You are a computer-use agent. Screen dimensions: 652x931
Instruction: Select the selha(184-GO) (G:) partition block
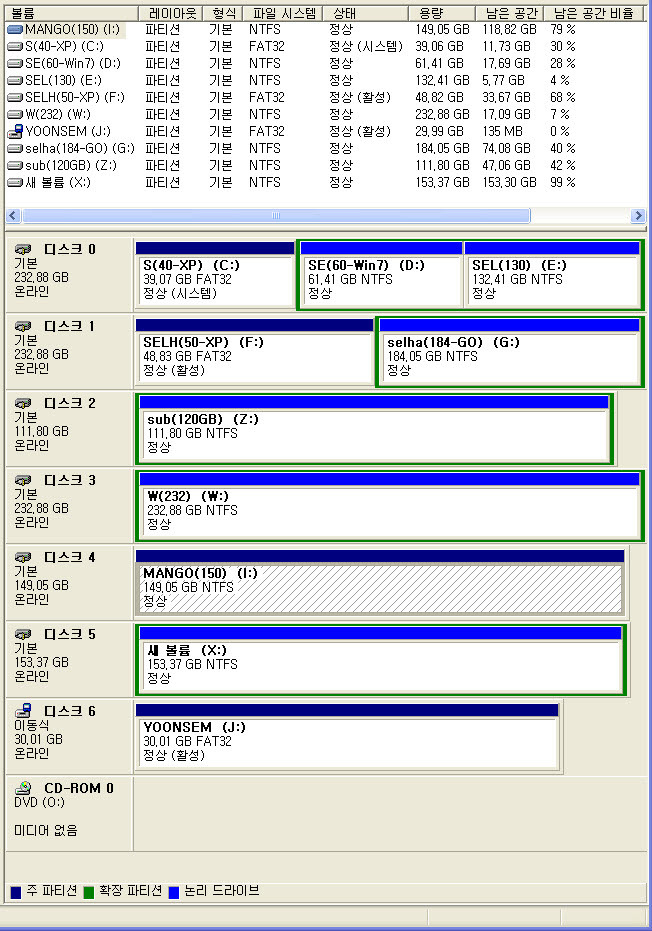[x=509, y=352]
